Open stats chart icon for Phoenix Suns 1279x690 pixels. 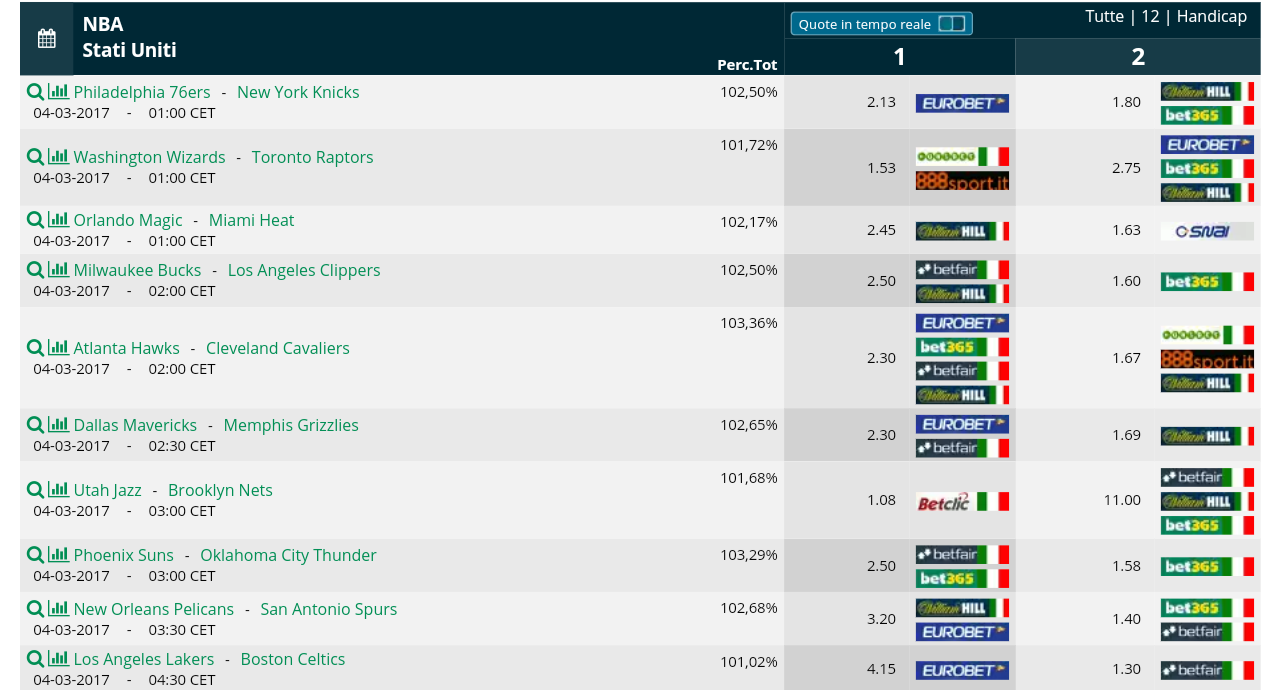(59, 555)
